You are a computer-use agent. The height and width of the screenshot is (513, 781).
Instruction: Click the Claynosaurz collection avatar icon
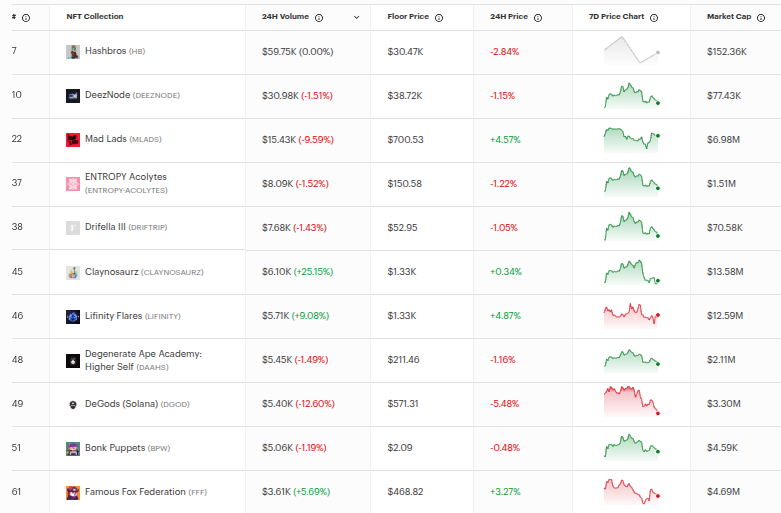73,272
